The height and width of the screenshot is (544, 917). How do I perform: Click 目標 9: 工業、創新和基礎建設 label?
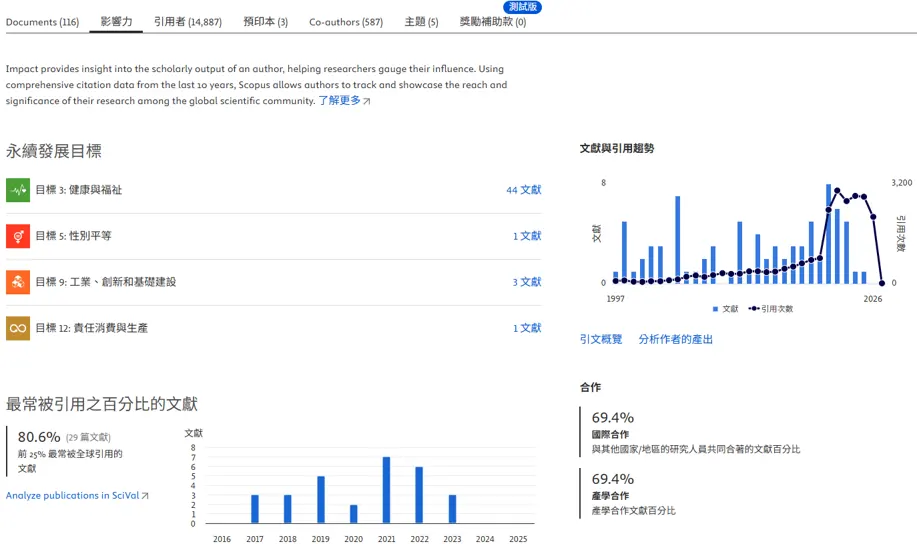(x=105, y=282)
